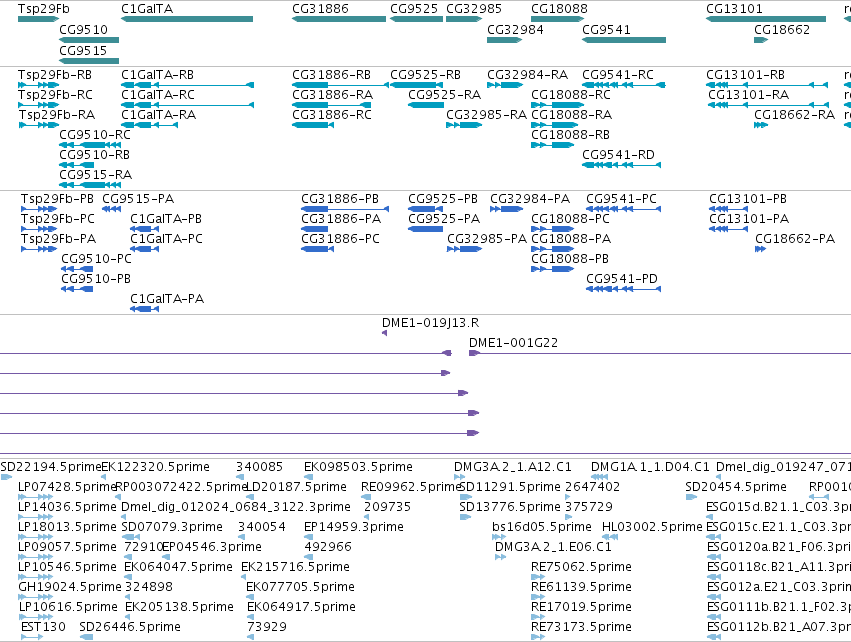The width and height of the screenshot is (851, 642).
Task: Select EST SD11291.5prime
Action: click(x=510, y=487)
